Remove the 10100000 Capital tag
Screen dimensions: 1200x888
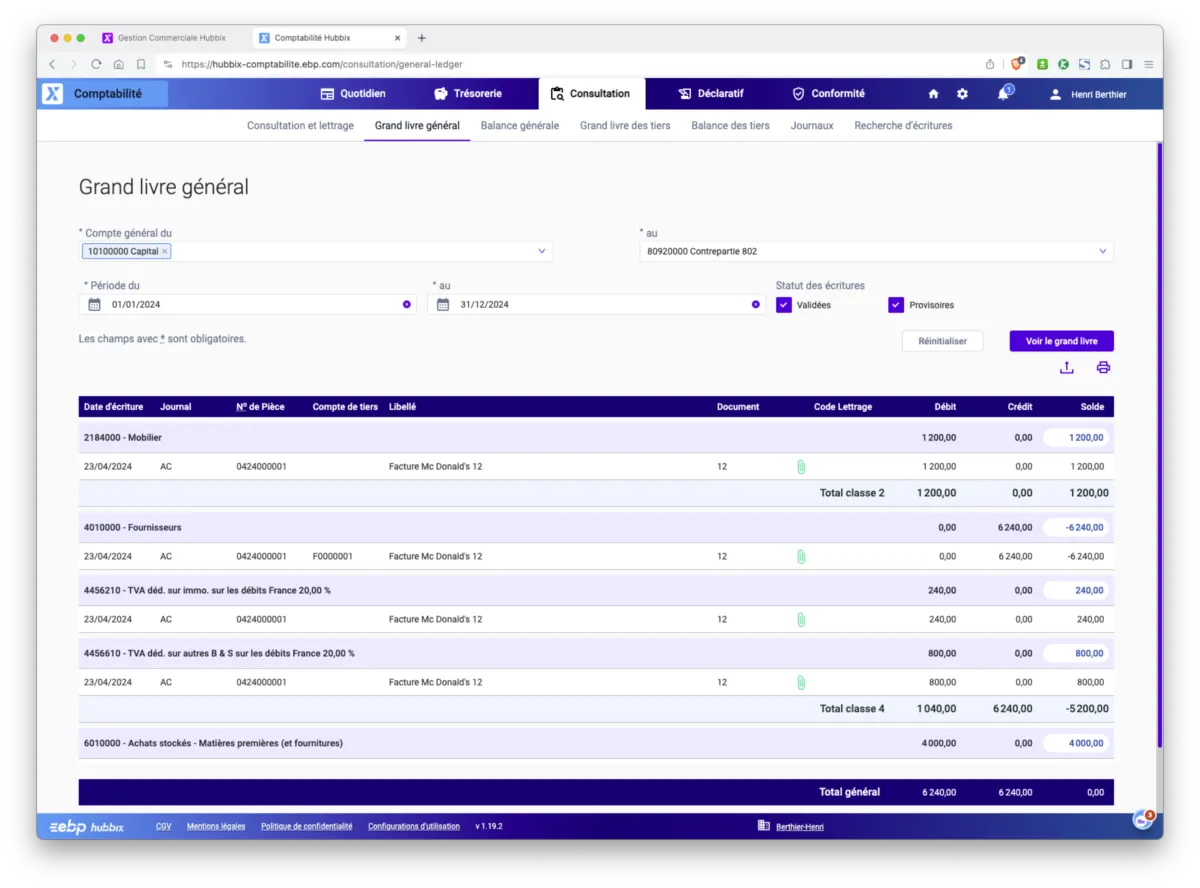(165, 252)
